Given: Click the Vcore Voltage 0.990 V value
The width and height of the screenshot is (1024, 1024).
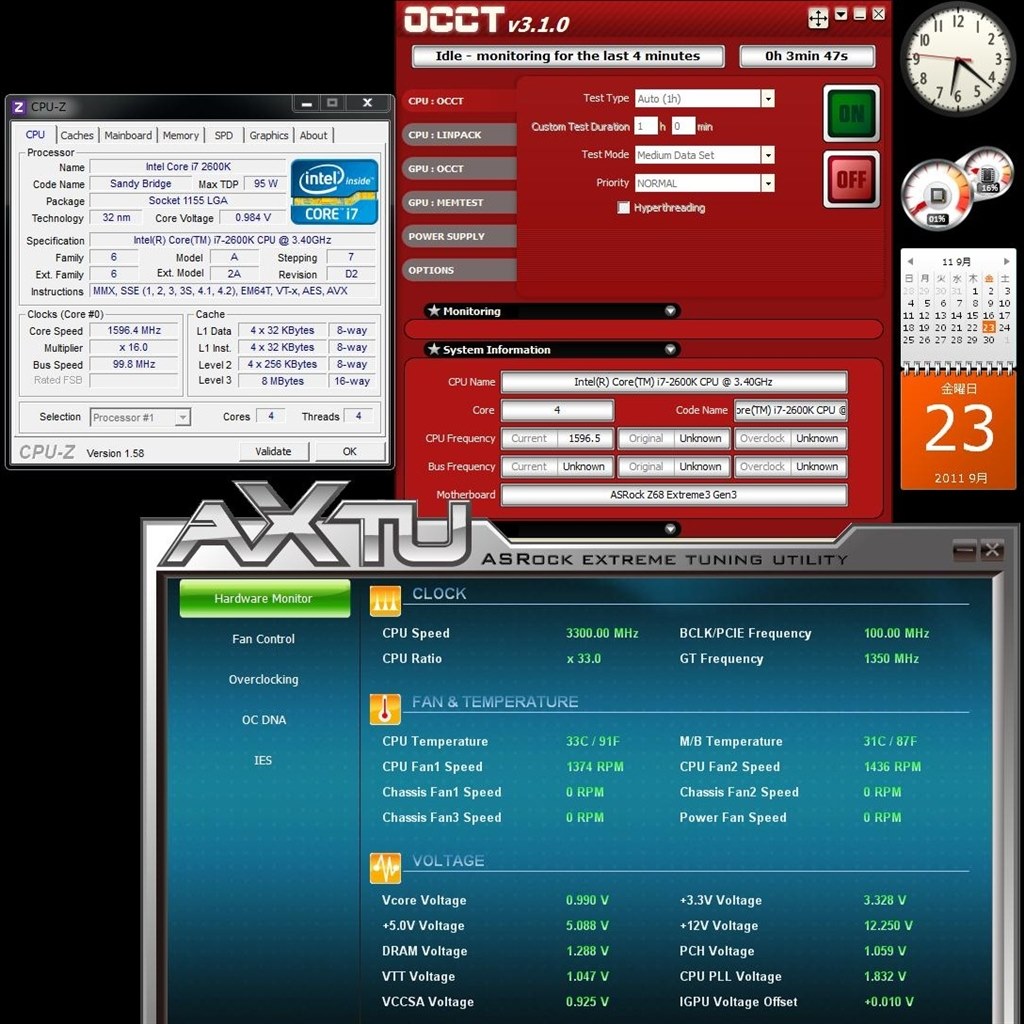Looking at the screenshot, I should click(587, 900).
